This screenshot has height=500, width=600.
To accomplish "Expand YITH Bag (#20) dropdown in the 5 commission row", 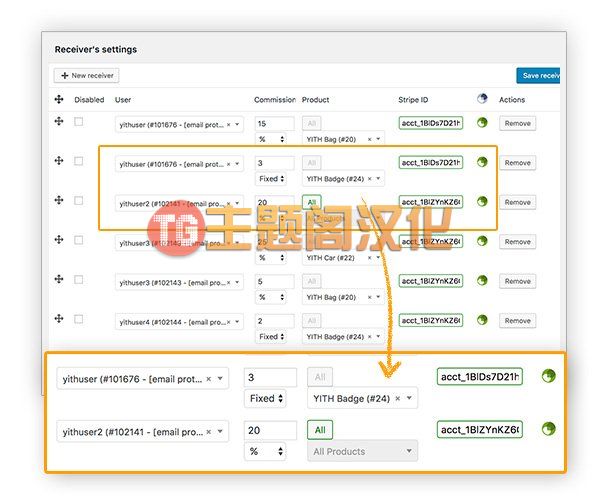I will (378, 297).
